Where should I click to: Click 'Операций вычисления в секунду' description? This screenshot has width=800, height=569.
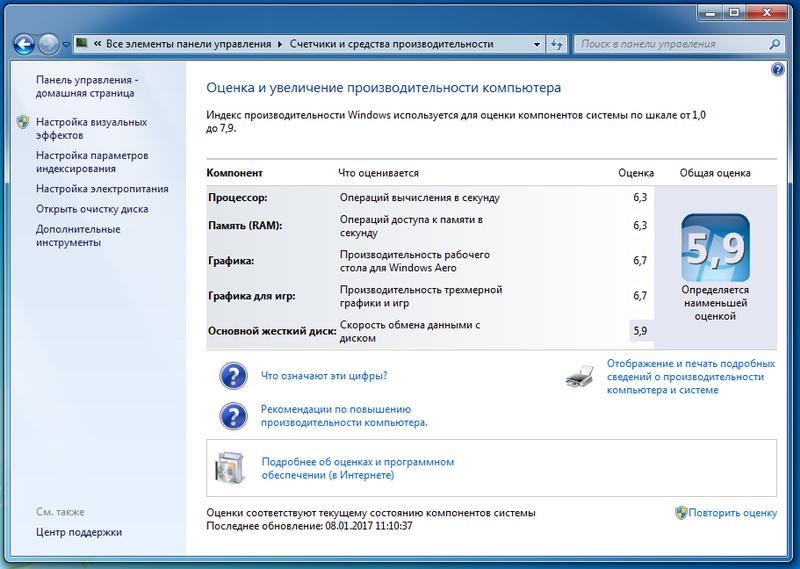coord(420,198)
